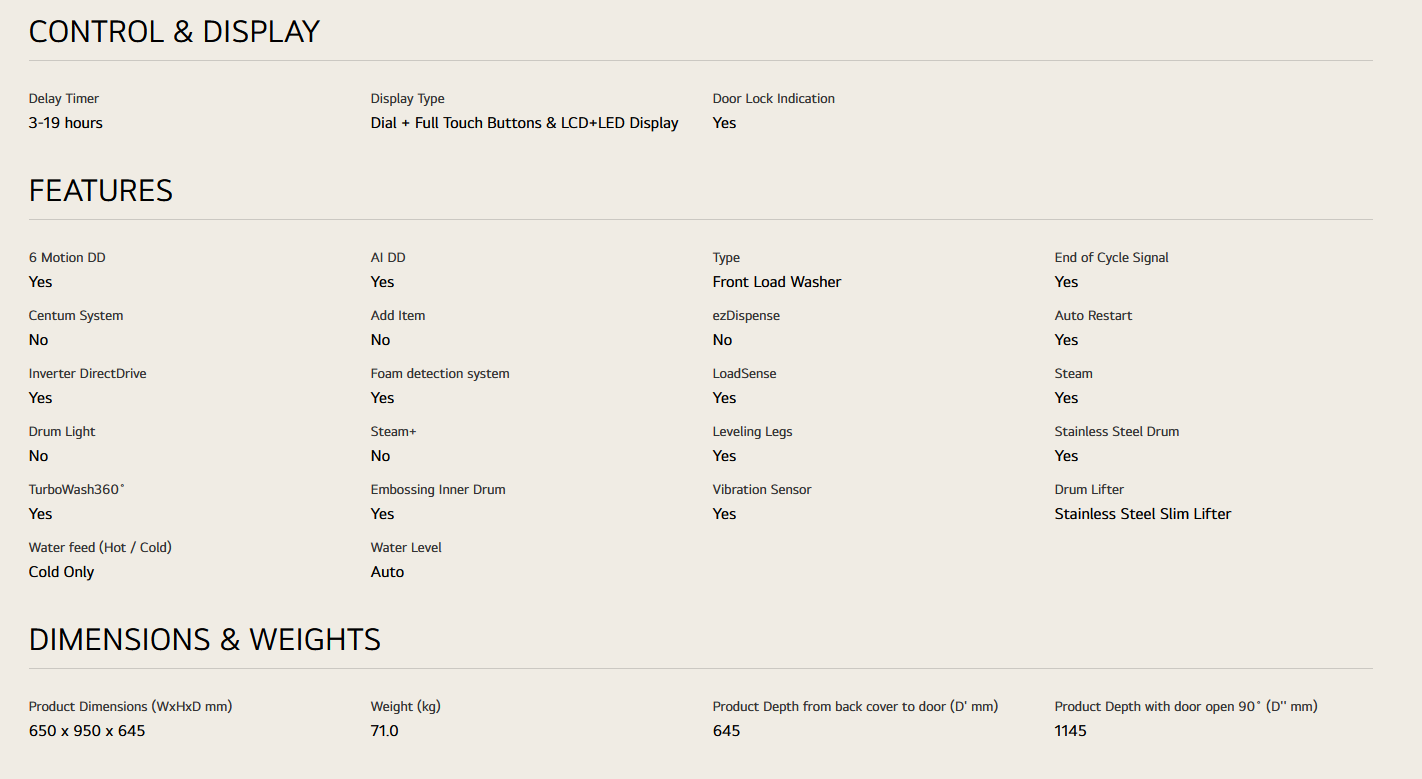Click the Front Load Washer value
Screen dimensions: 1422x779
coord(776,282)
